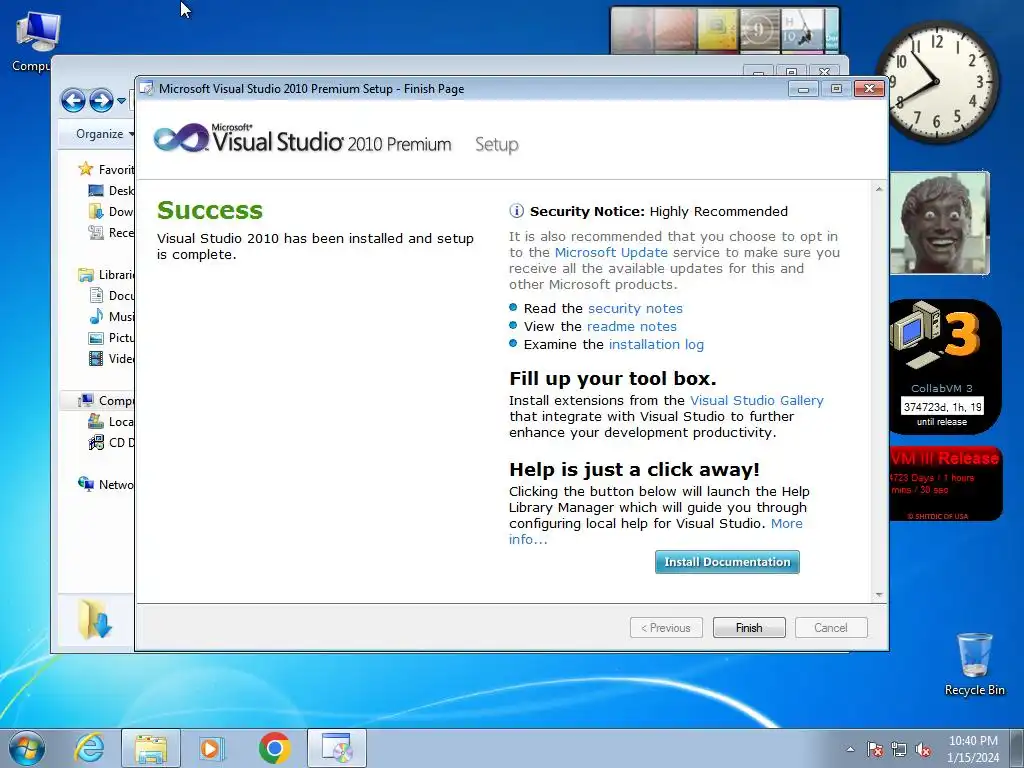The image size is (1024, 768).
Task: Click the Install Documentation button
Action: [x=727, y=562]
